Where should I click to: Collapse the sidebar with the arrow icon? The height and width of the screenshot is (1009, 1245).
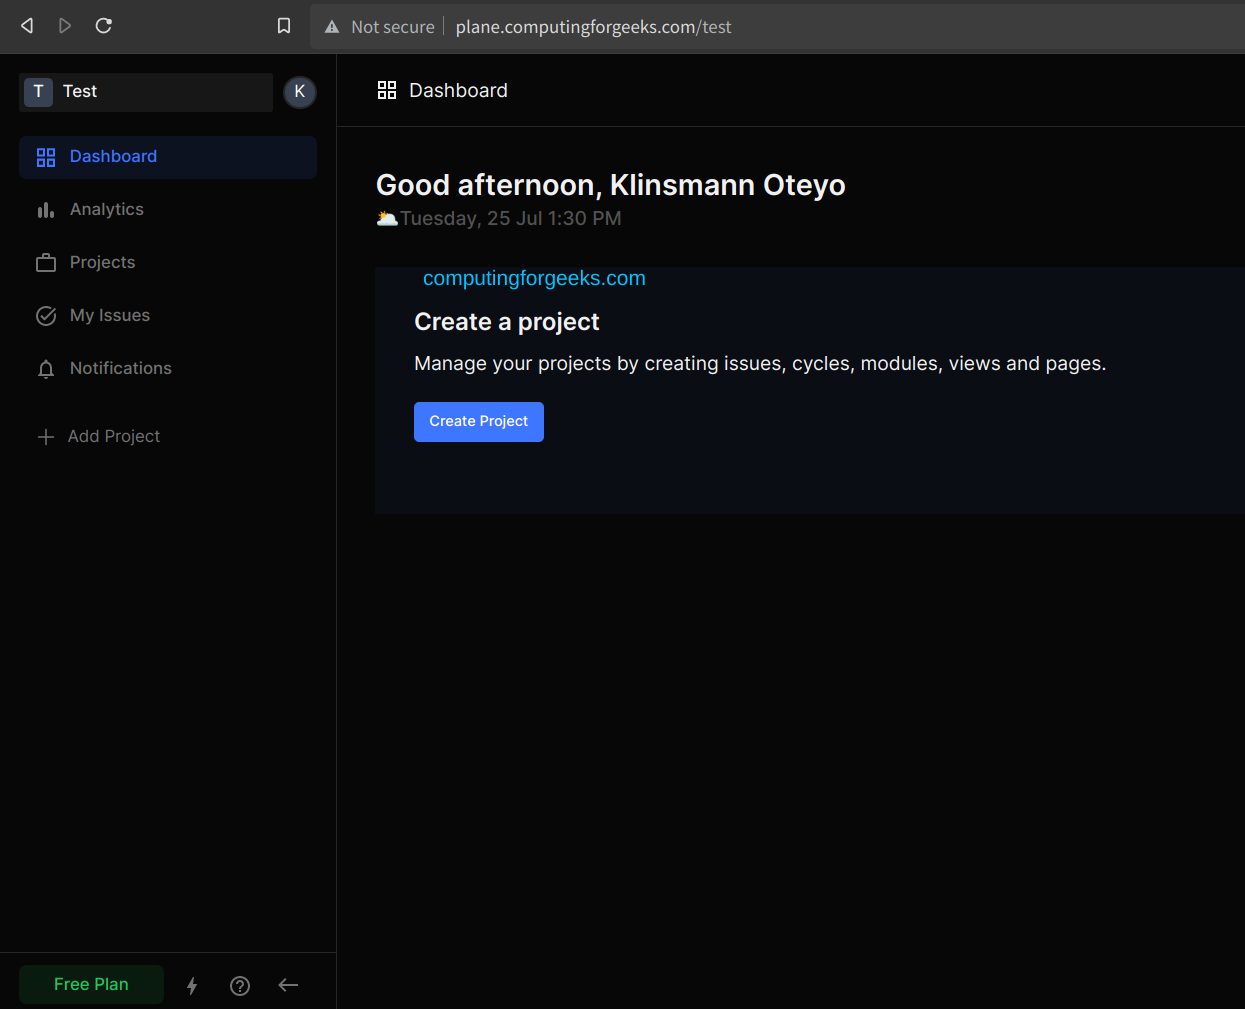[288, 985]
